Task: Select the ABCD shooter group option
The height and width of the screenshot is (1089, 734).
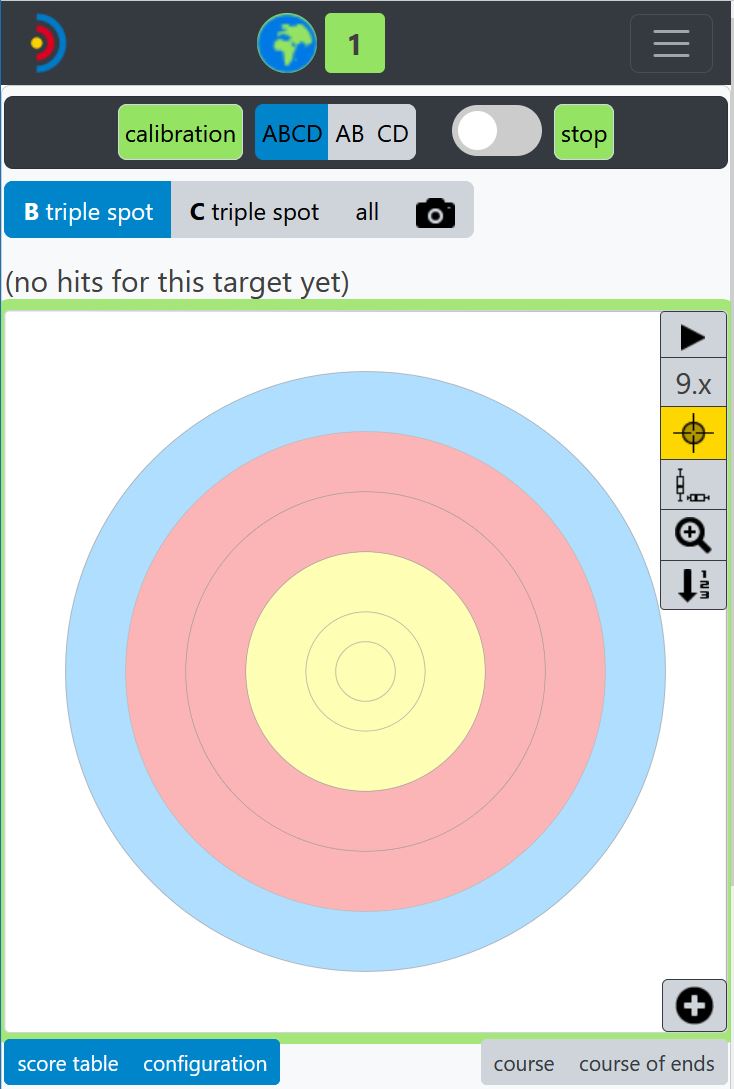Action: pos(292,133)
